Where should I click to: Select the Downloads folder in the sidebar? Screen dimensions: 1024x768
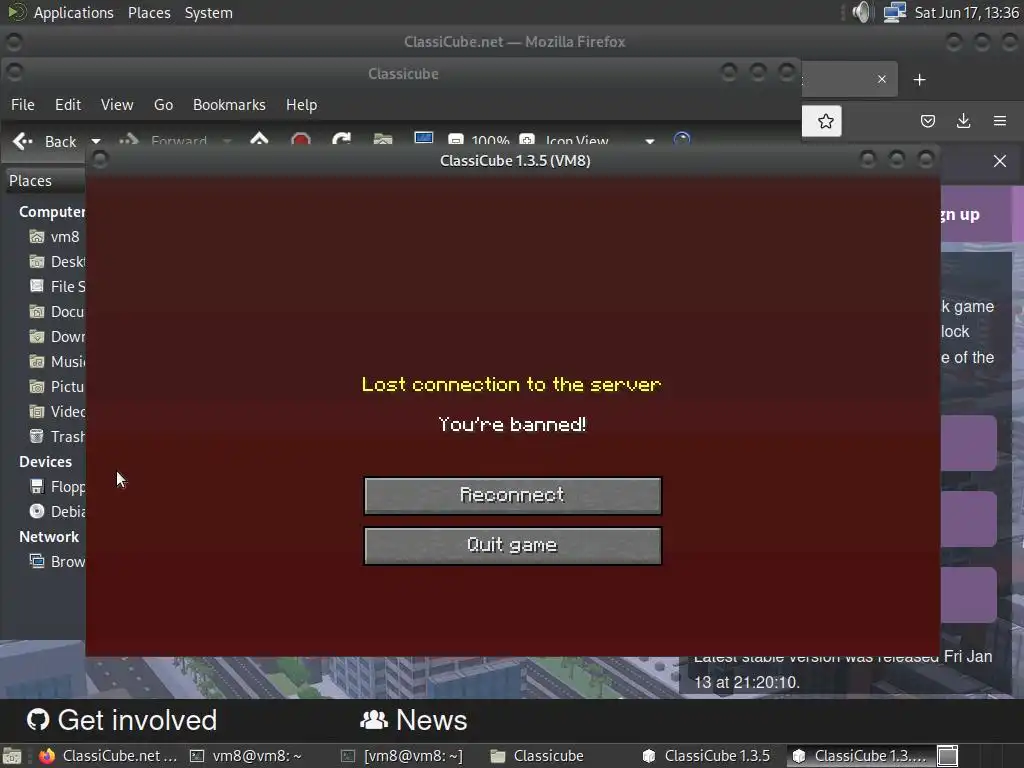click(57, 337)
